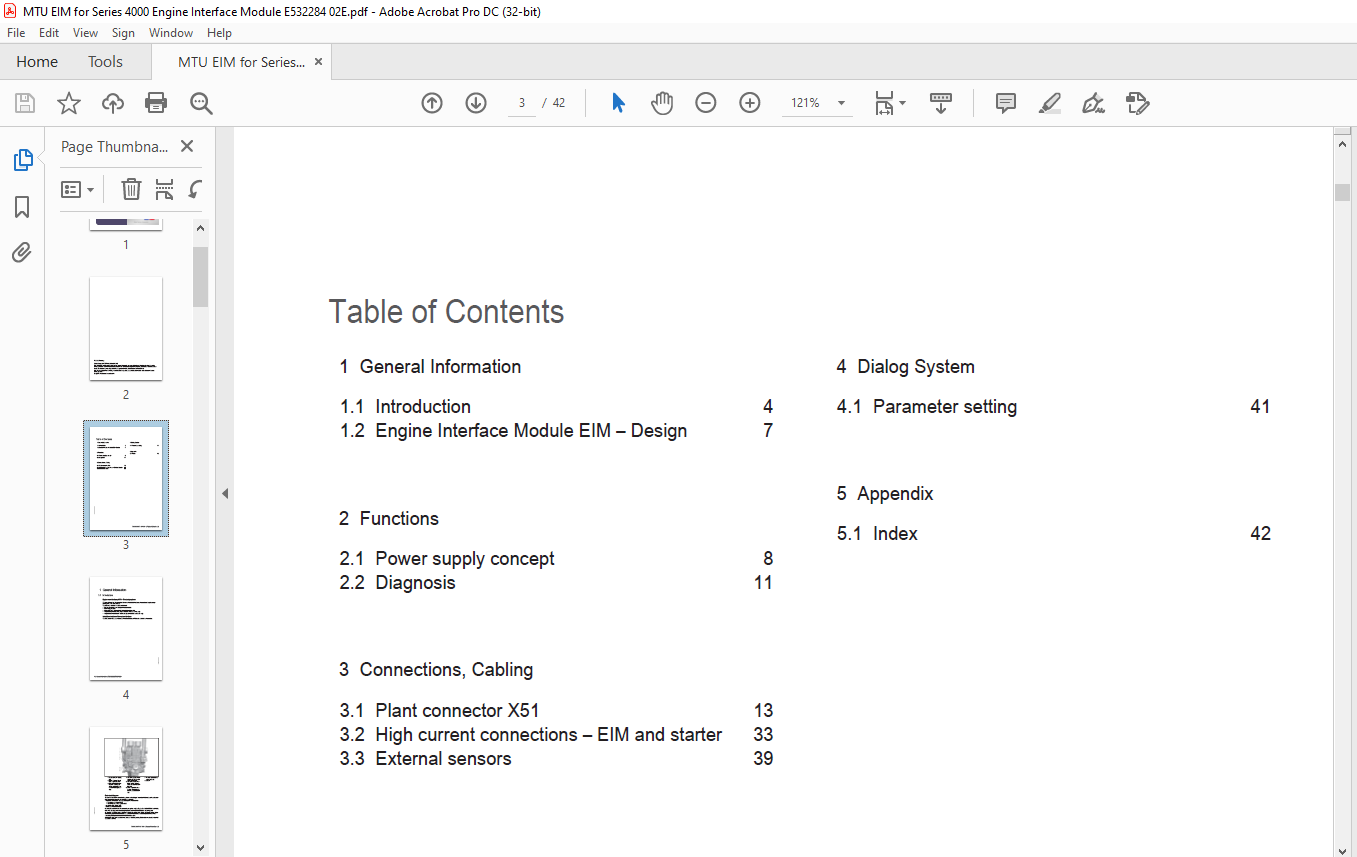
Task: Click the 4 Dialog System heading
Action: (906, 367)
